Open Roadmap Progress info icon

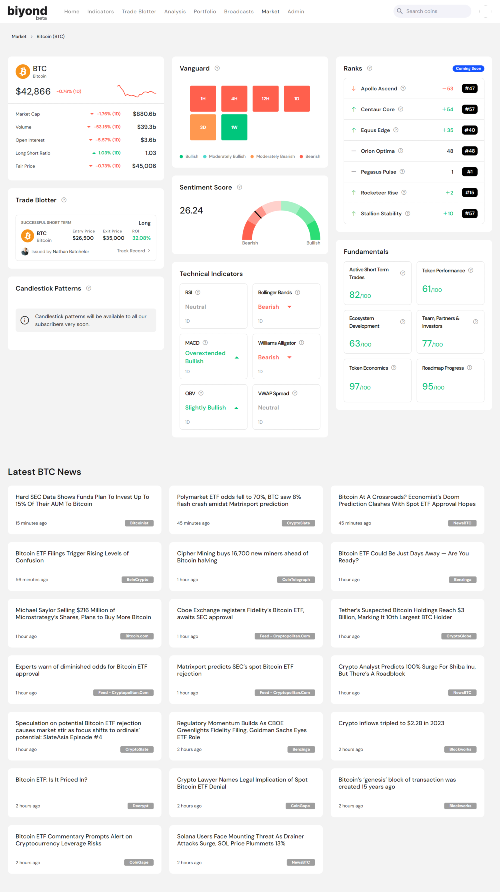point(469,367)
